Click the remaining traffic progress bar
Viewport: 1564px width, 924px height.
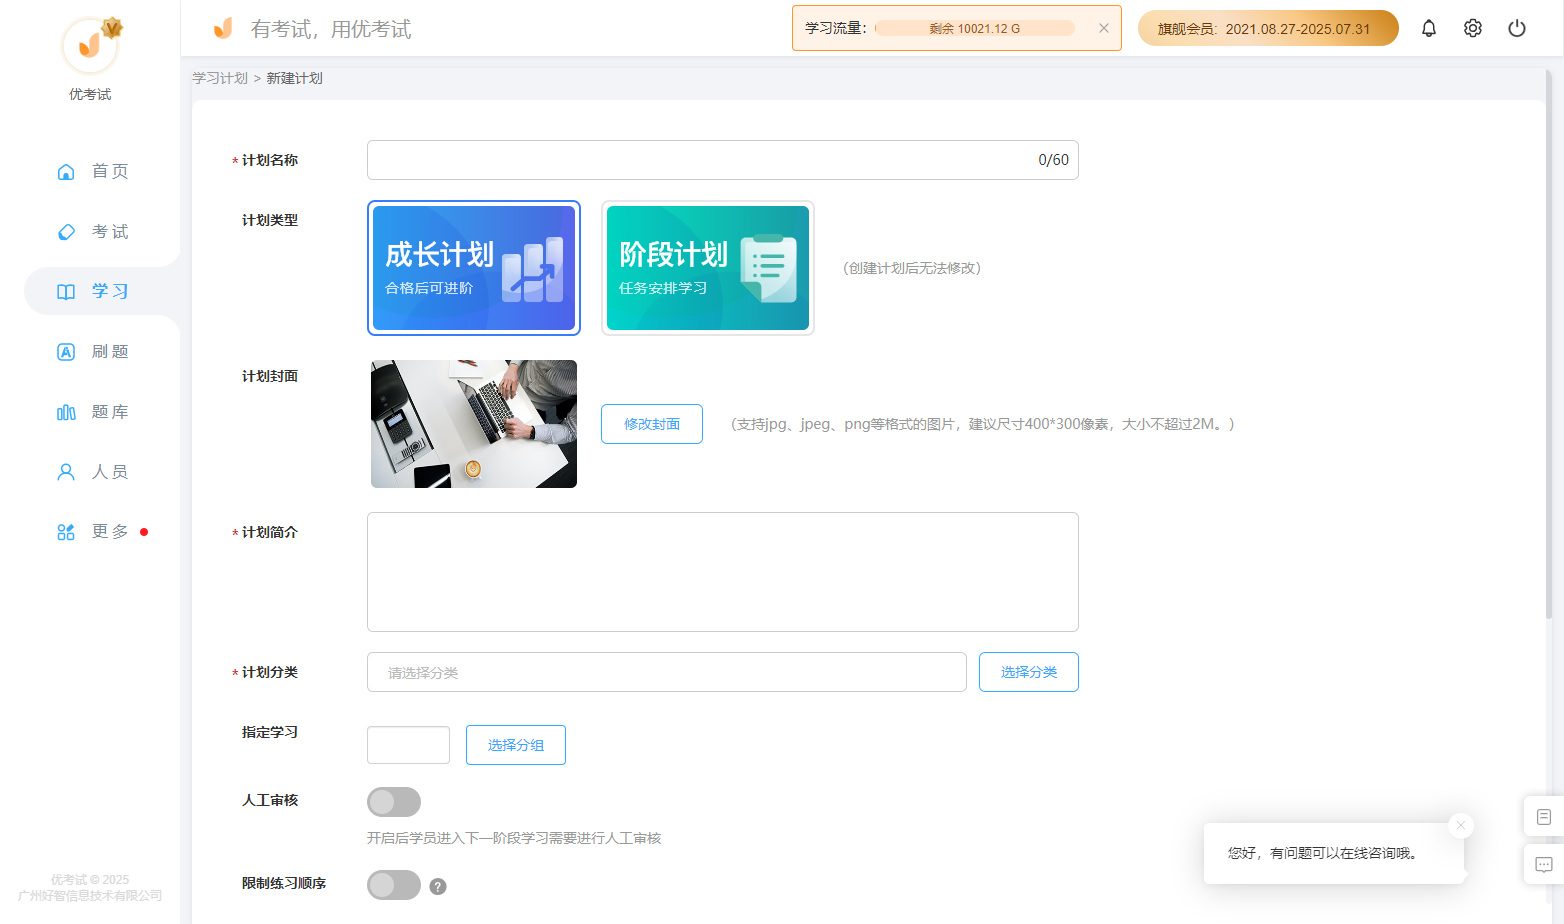pyautogui.click(x=975, y=28)
